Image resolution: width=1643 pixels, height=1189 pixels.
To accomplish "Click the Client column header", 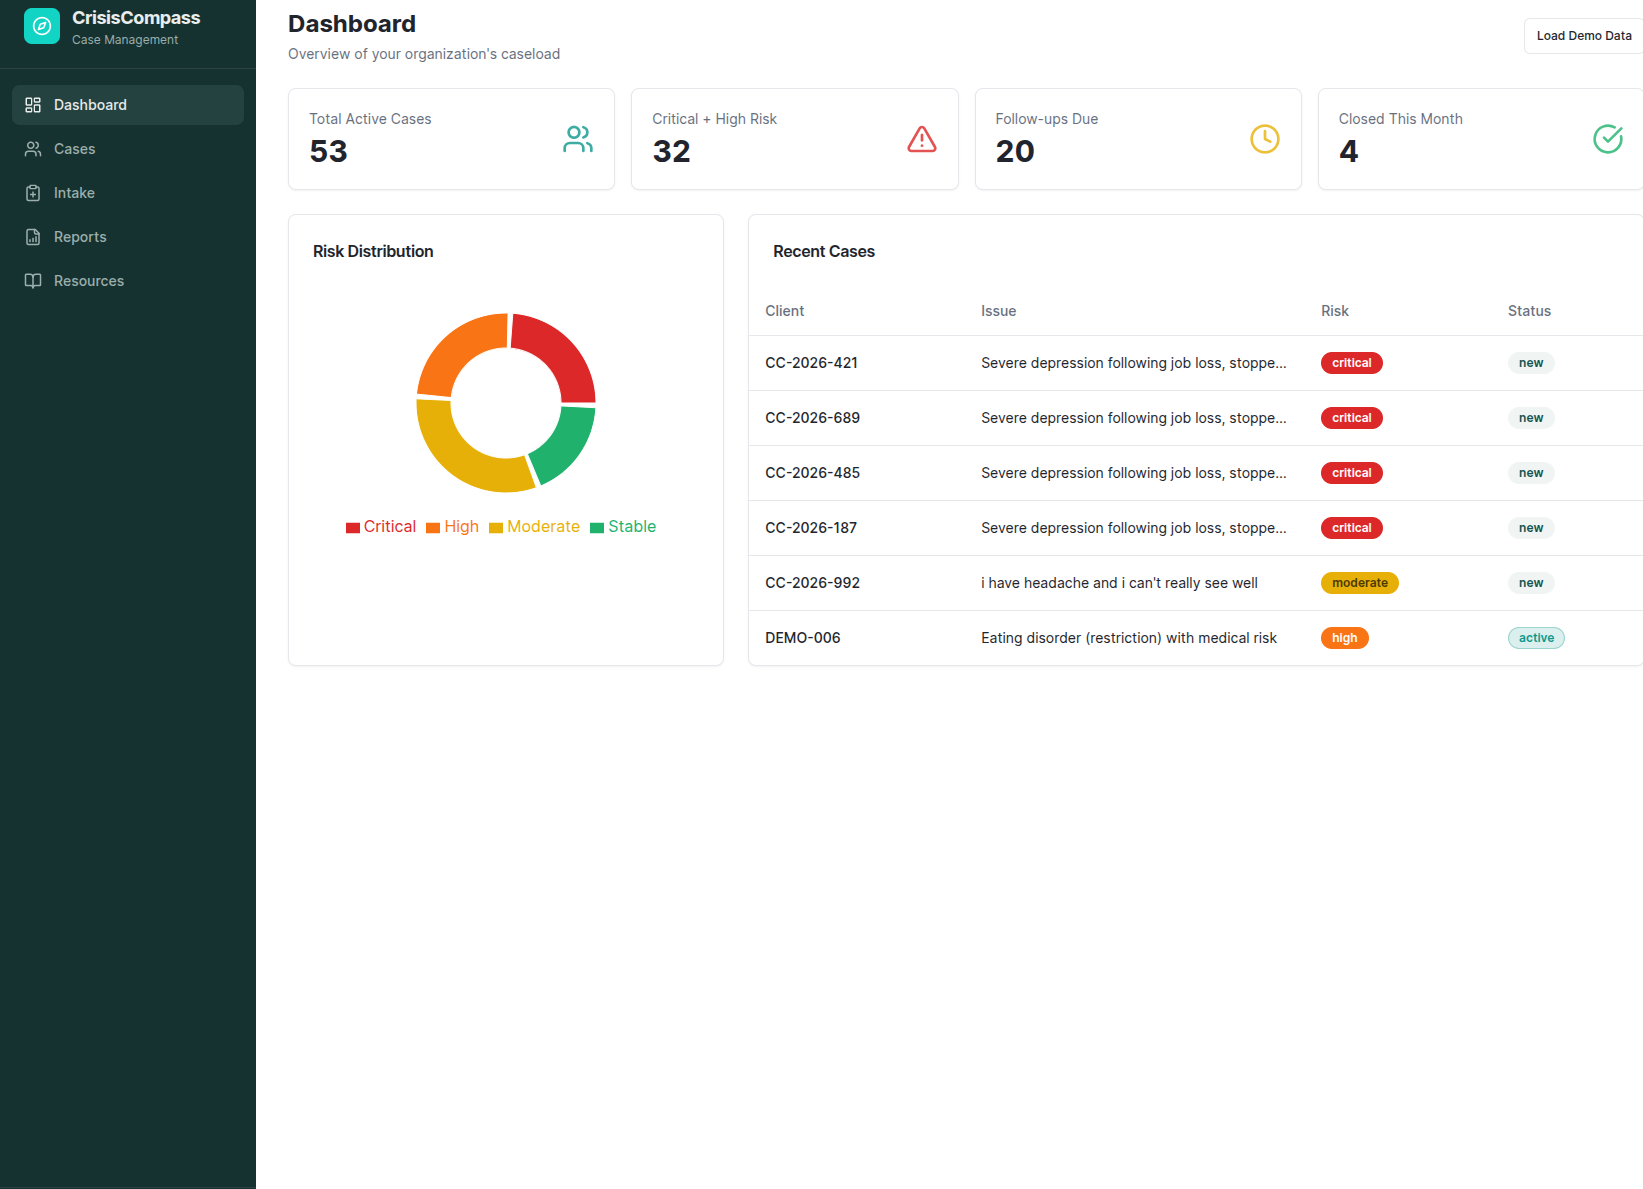I will tap(784, 311).
